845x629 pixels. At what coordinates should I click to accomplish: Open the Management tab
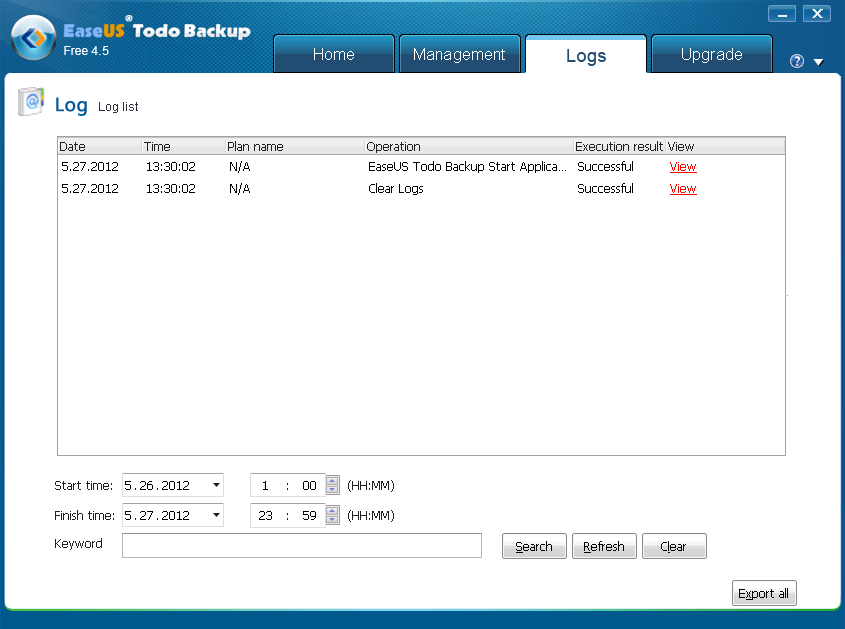coord(459,54)
